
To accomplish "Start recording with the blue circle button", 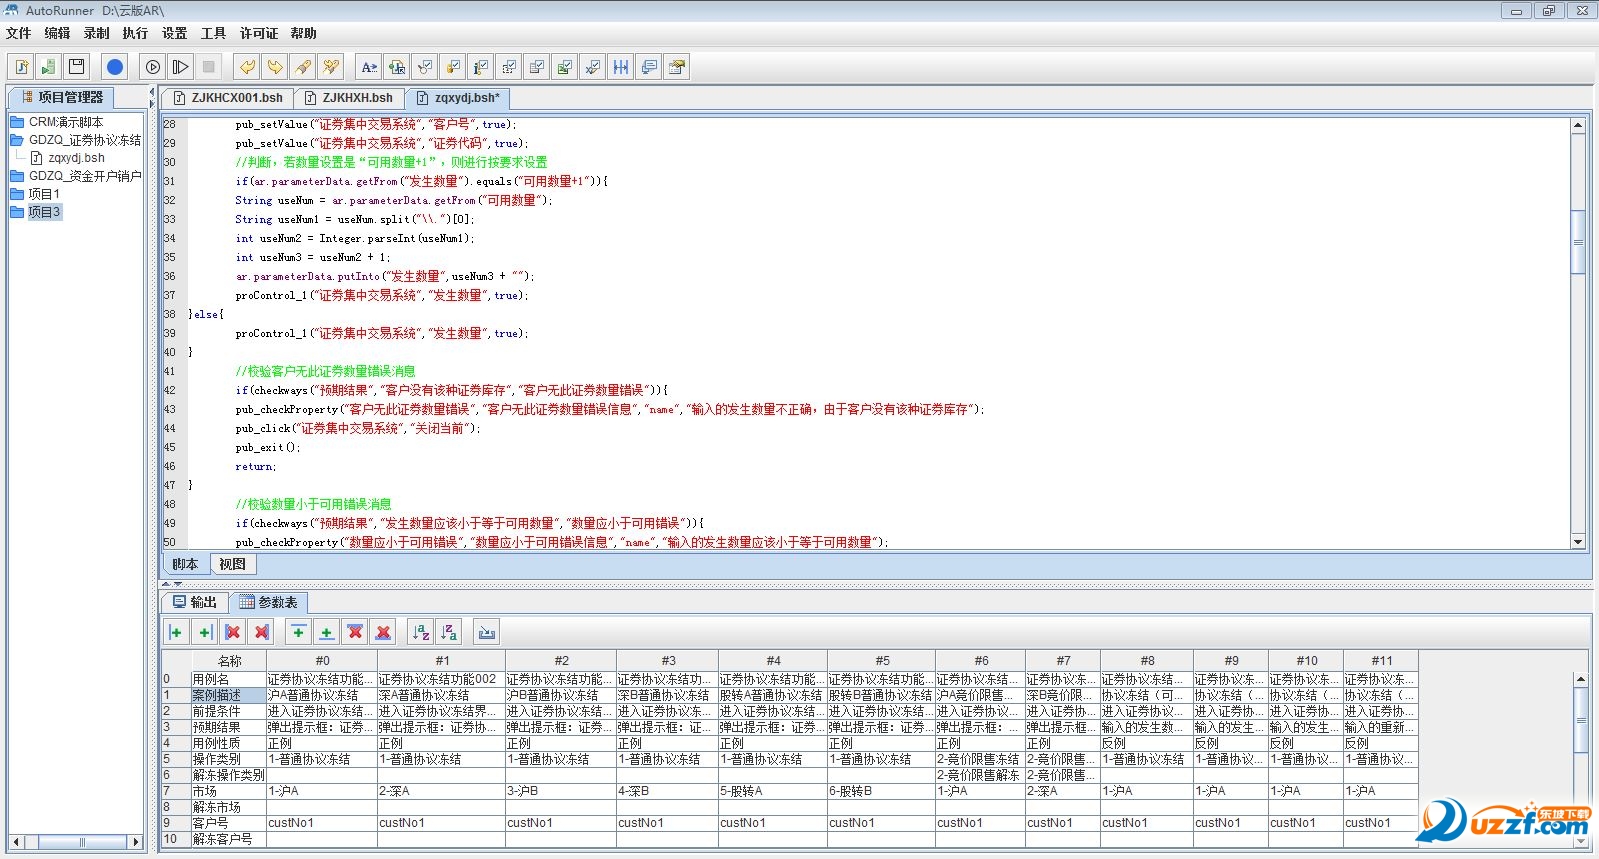I will tap(115, 67).
